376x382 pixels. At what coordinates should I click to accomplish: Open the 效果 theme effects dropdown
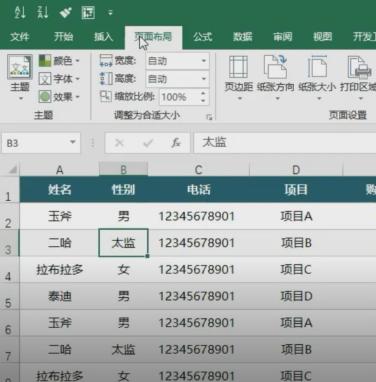[59, 97]
